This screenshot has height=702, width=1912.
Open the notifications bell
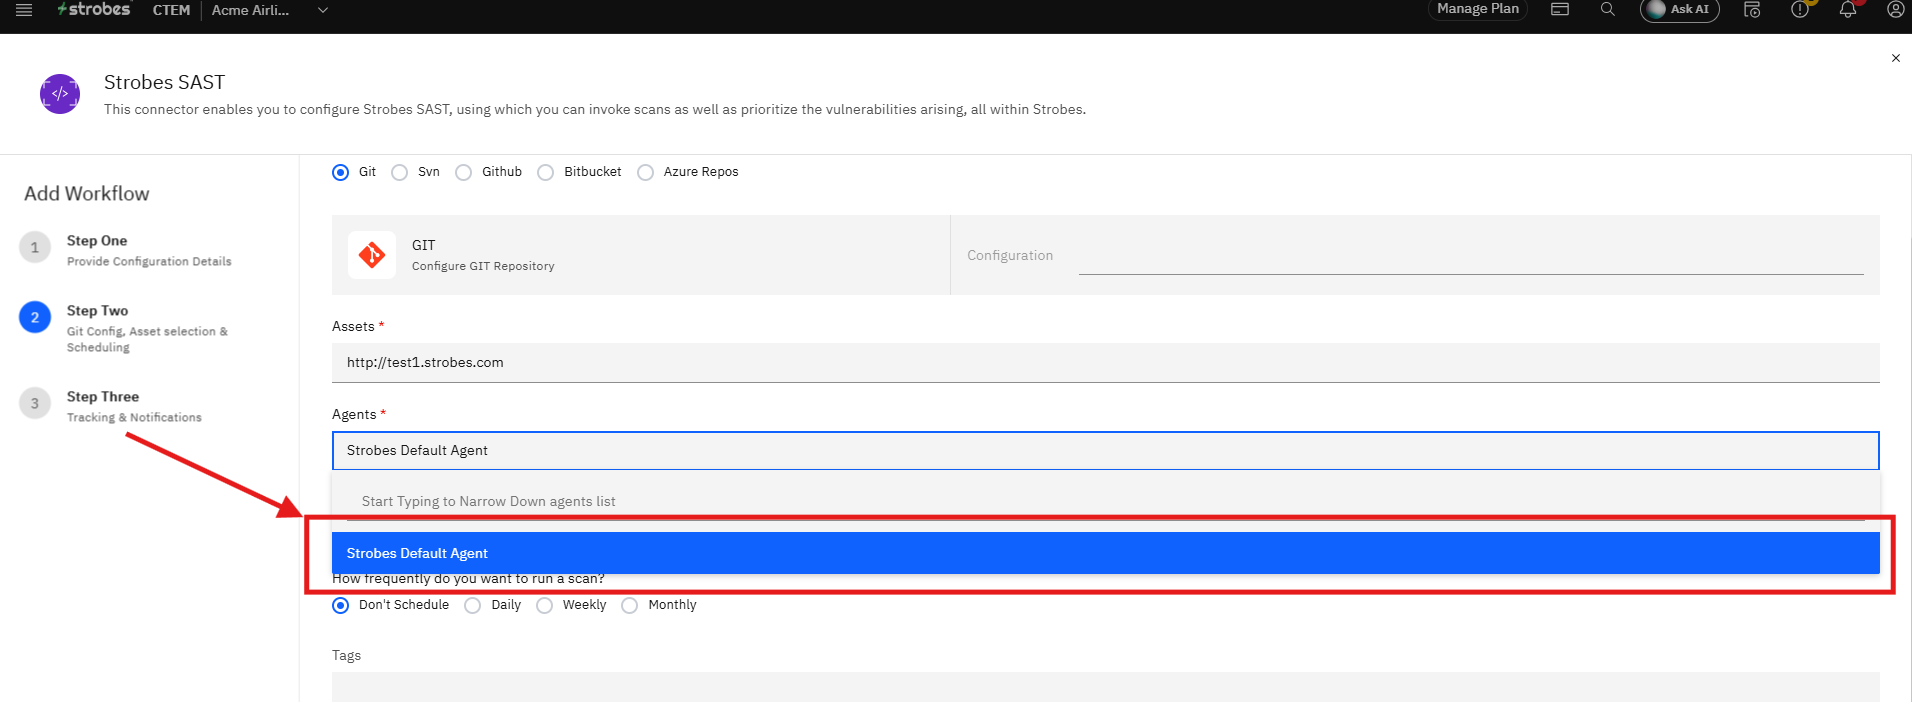[x=1848, y=9]
